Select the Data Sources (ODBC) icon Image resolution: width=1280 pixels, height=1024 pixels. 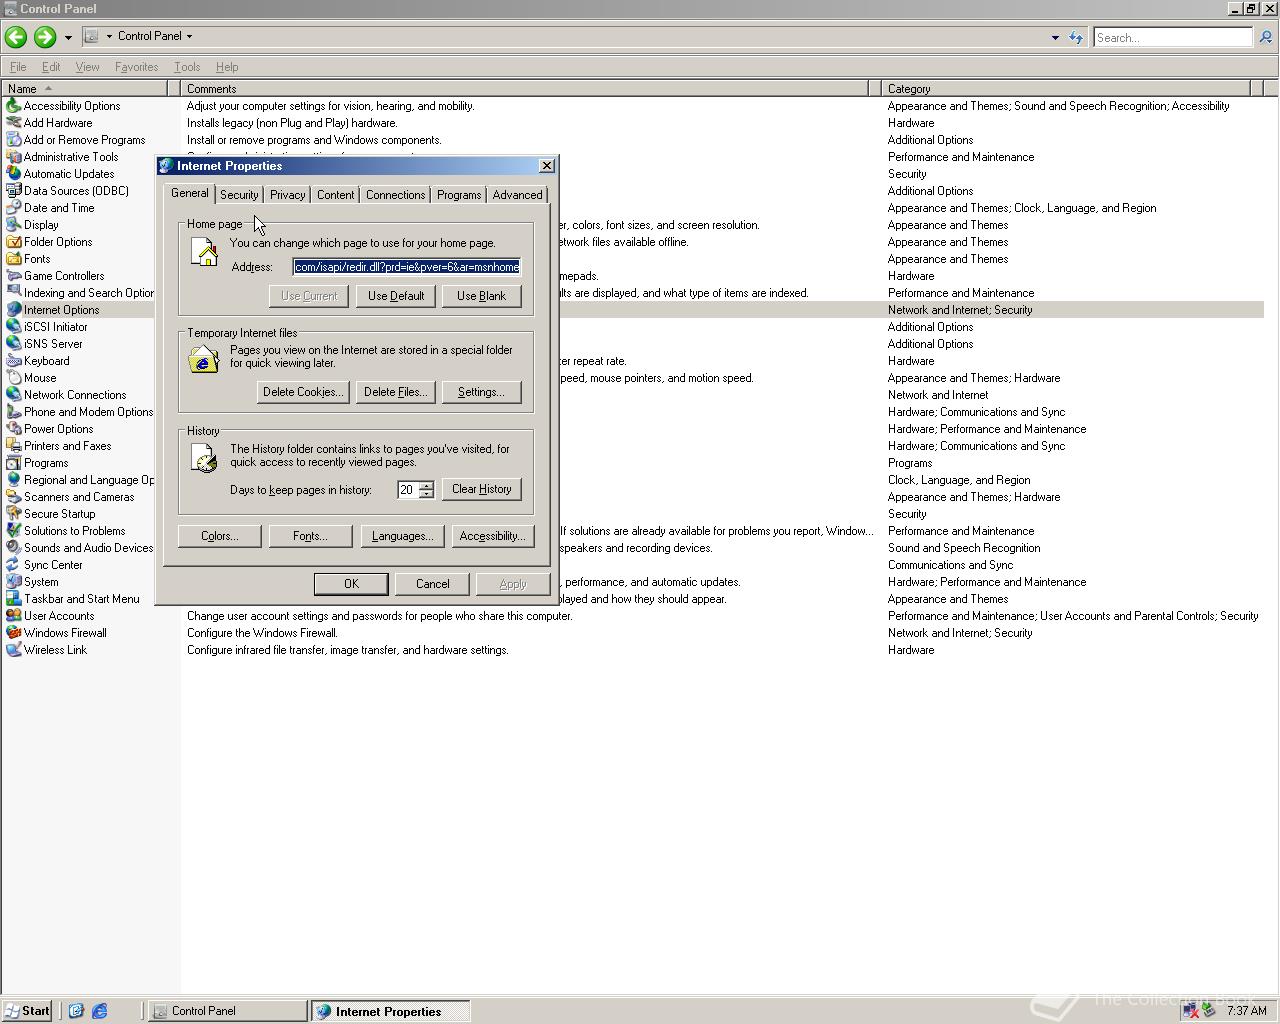coord(13,191)
